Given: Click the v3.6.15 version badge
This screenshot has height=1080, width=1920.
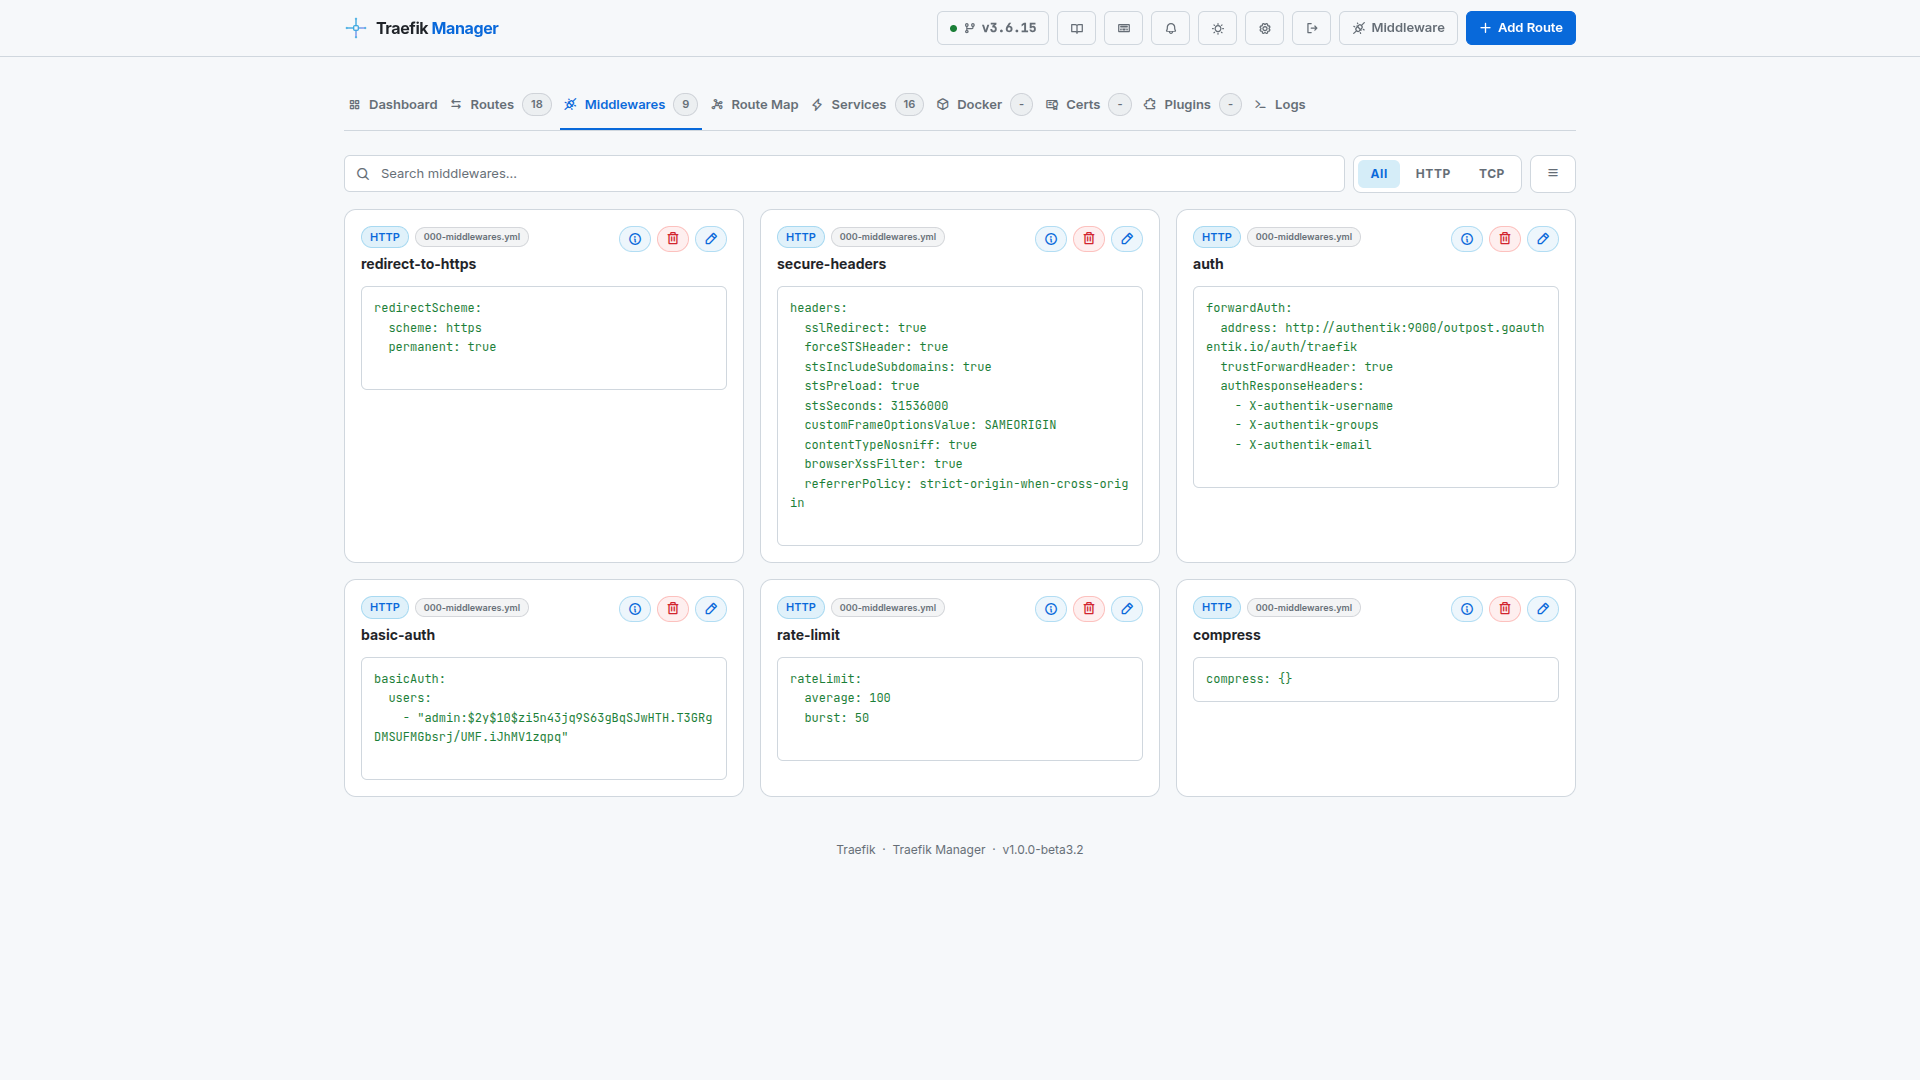Looking at the screenshot, I should 993,28.
